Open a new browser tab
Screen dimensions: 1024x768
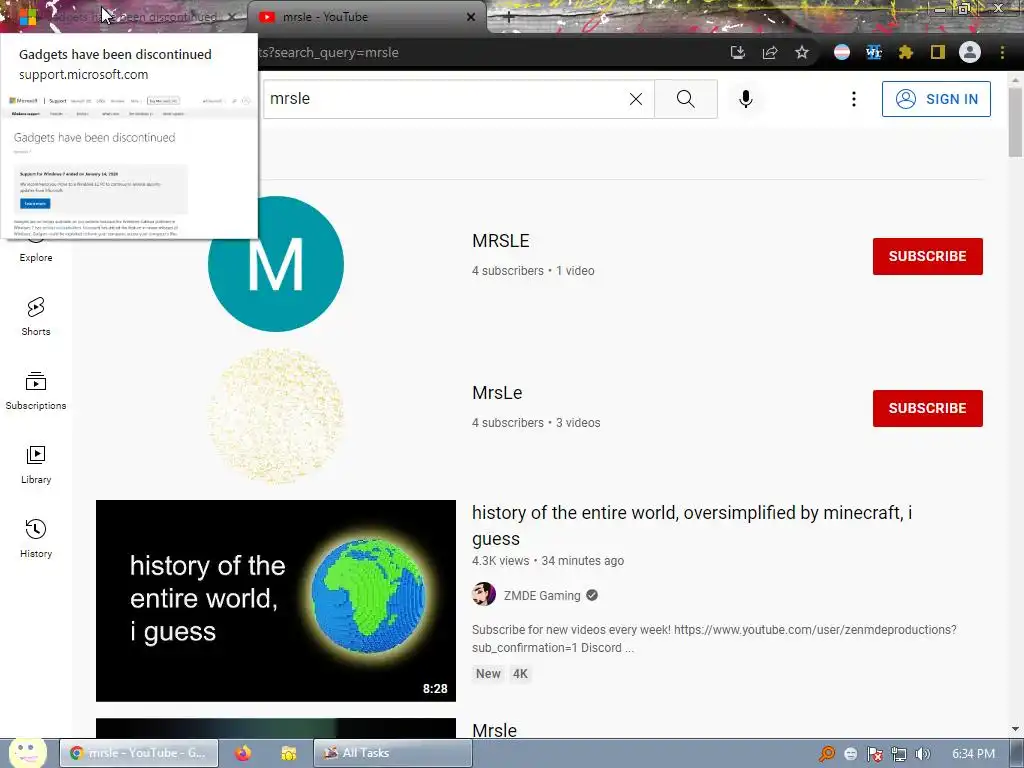(509, 17)
